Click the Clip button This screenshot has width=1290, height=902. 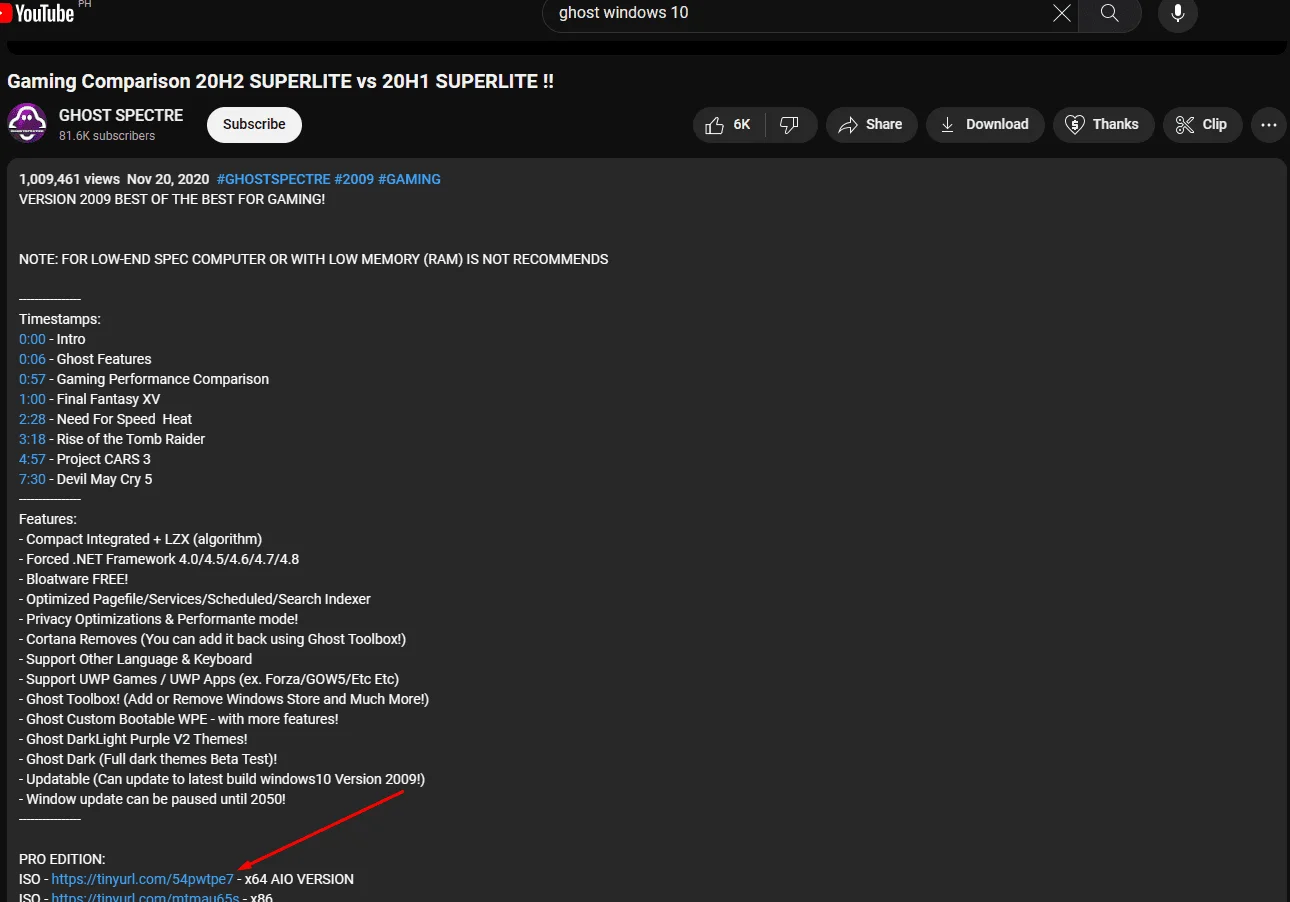click(x=1202, y=125)
